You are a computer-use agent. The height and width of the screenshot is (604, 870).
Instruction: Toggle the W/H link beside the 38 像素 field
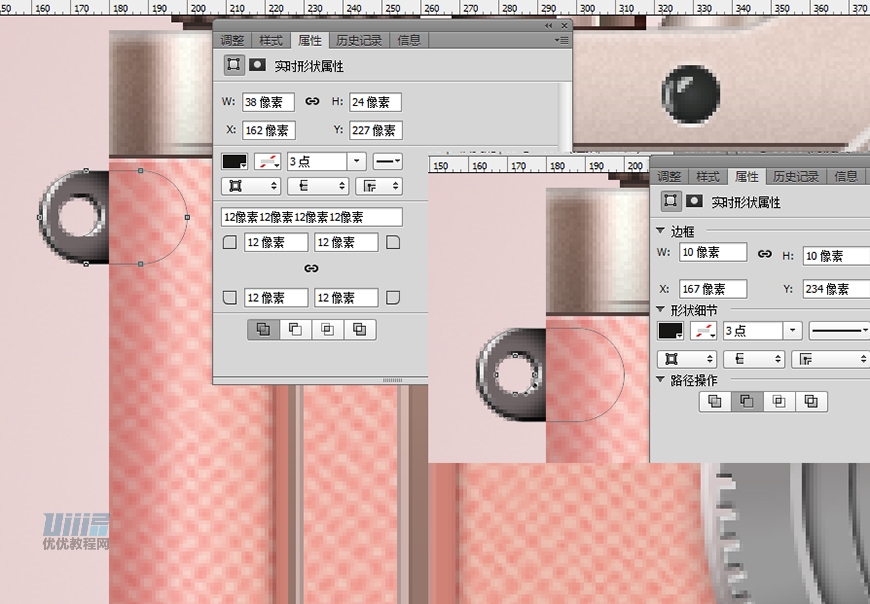(x=312, y=102)
